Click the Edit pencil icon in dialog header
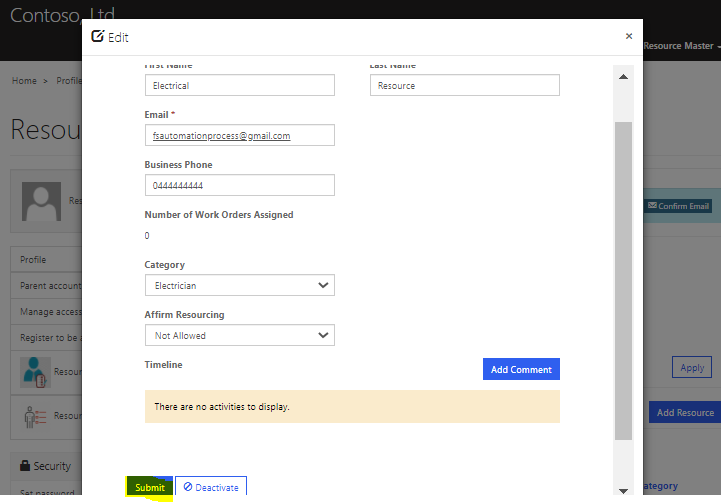 pyautogui.click(x=97, y=36)
